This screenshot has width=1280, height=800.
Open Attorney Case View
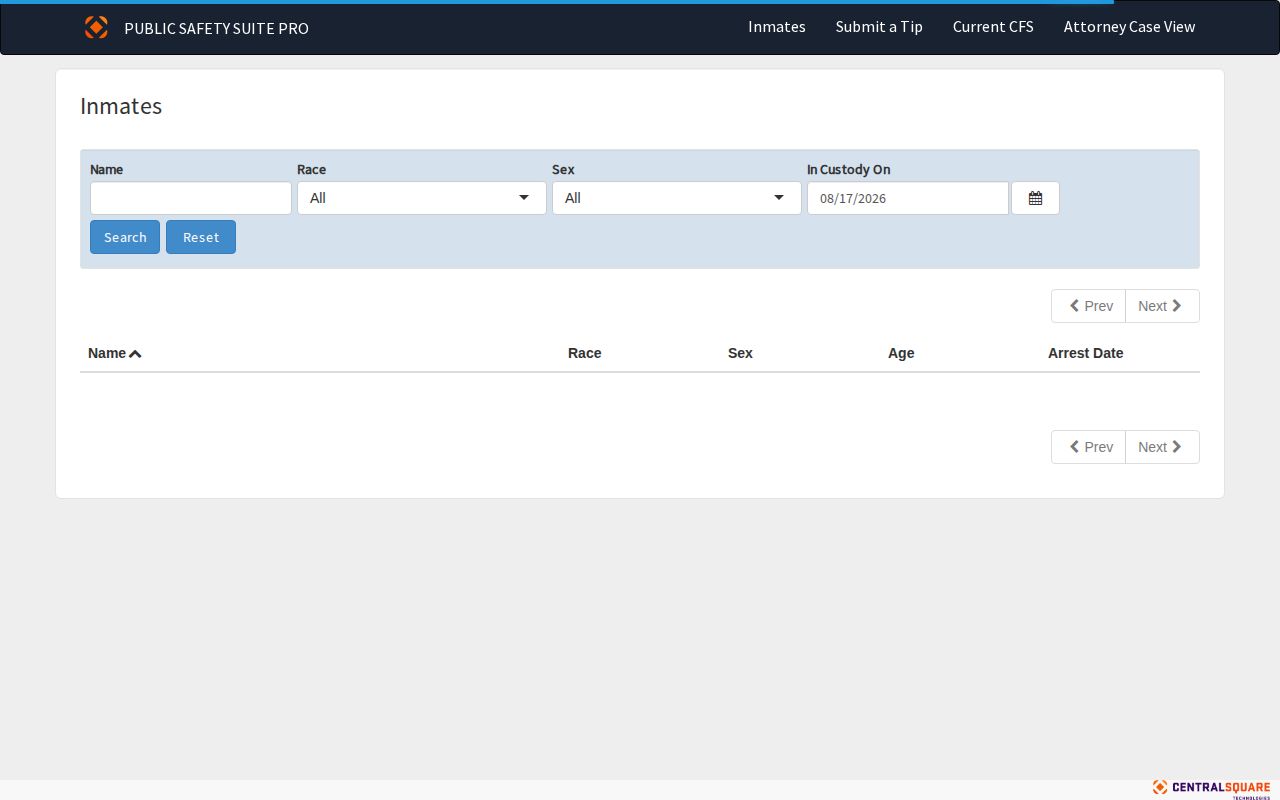1129,27
